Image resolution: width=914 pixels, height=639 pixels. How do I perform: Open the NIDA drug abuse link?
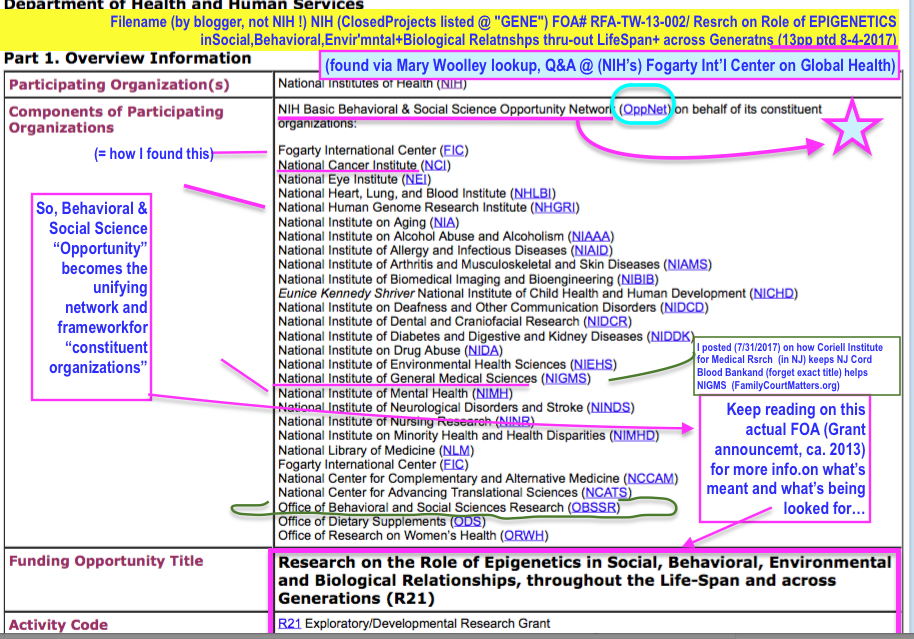click(483, 350)
